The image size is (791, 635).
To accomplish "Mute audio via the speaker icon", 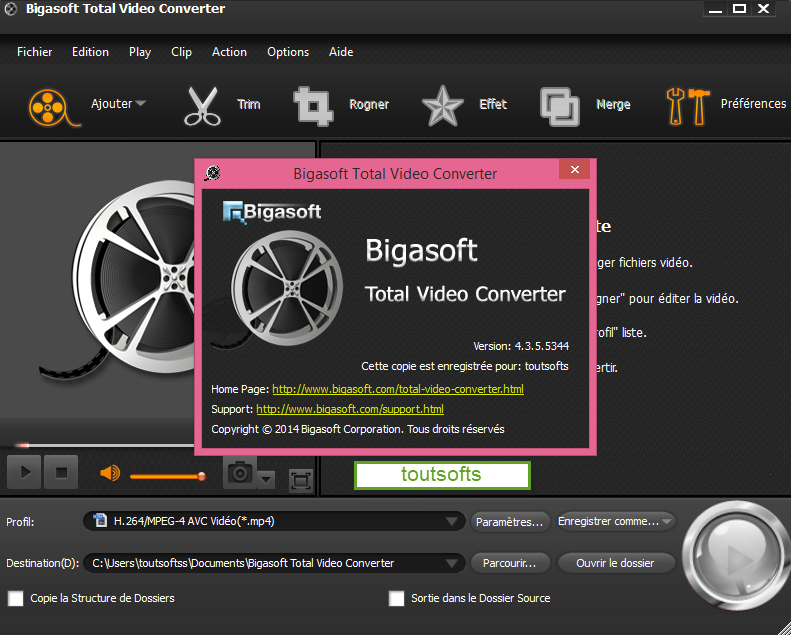I will point(110,473).
